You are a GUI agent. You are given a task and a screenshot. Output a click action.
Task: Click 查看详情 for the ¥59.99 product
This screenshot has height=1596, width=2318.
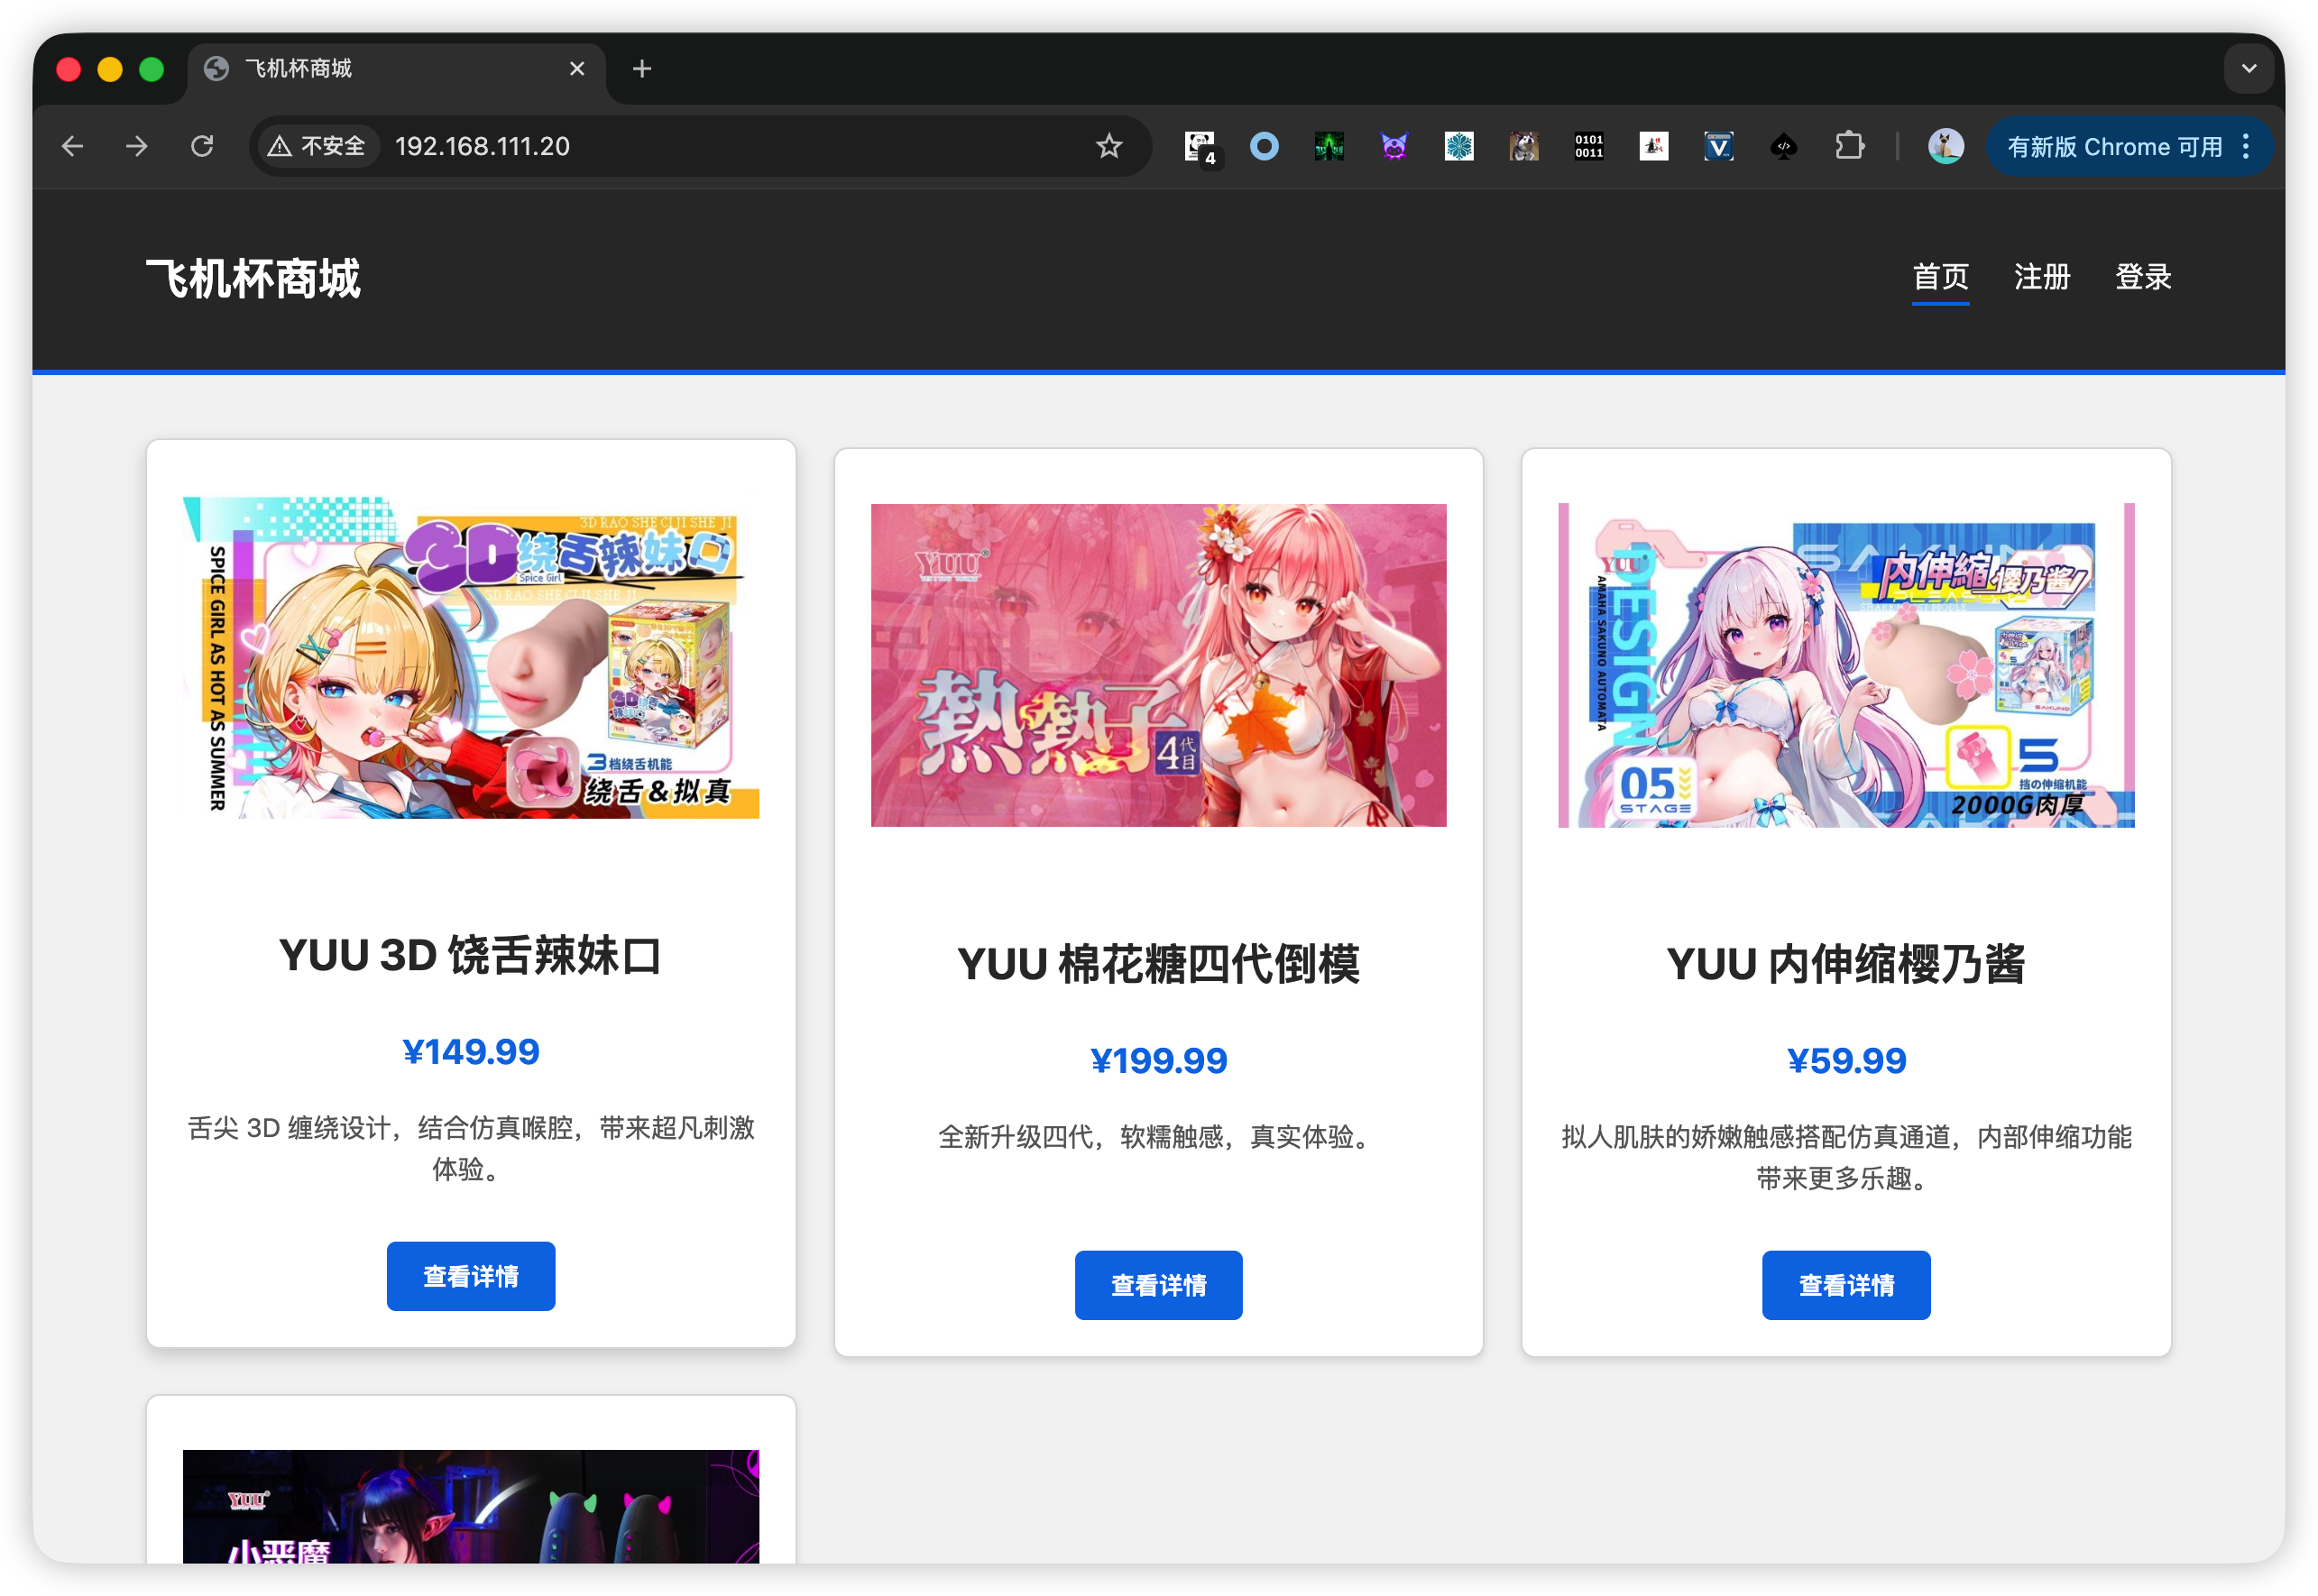(x=1845, y=1285)
